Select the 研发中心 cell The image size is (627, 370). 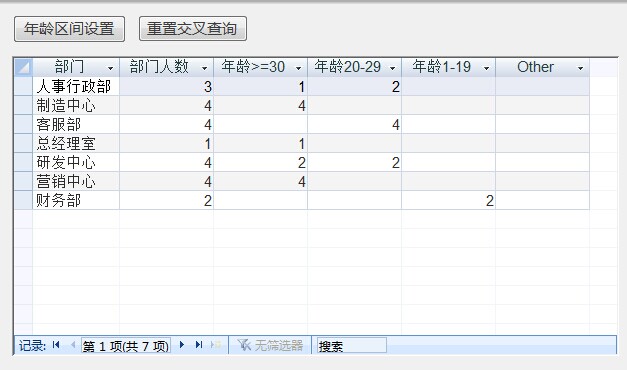76,162
